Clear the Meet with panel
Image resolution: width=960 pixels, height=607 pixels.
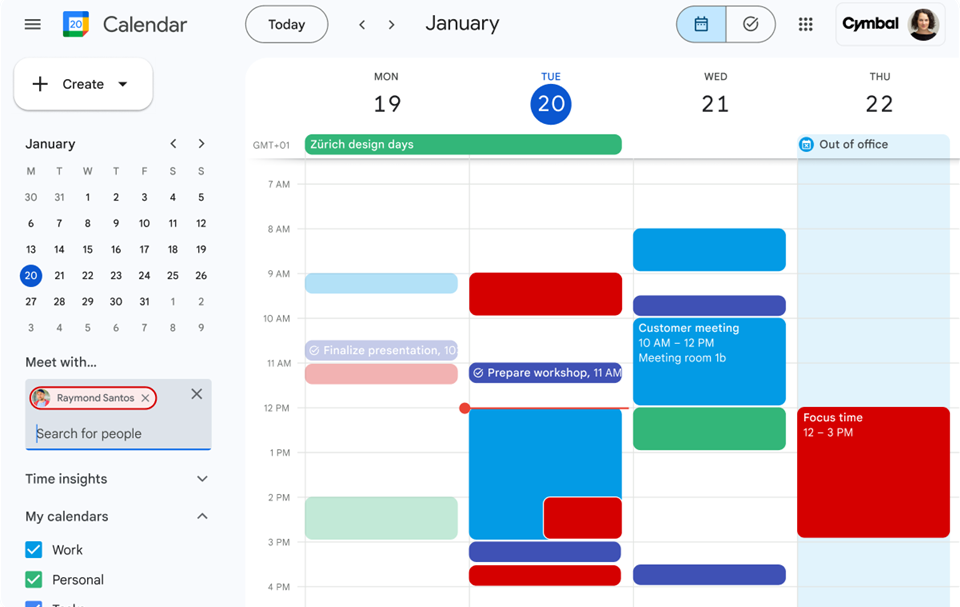click(x=197, y=394)
